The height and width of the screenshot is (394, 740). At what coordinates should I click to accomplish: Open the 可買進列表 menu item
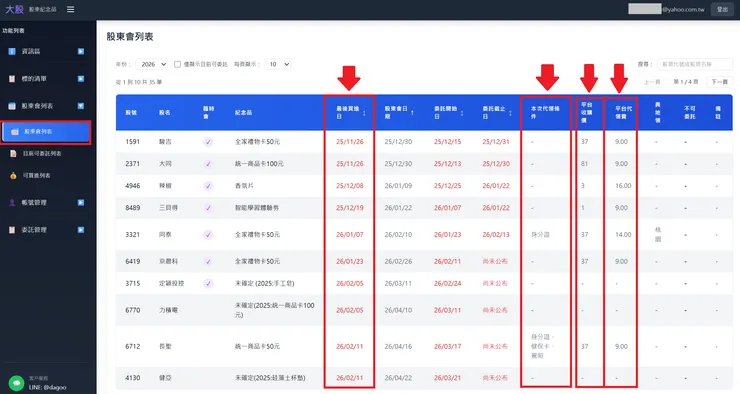click(x=36, y=176)
